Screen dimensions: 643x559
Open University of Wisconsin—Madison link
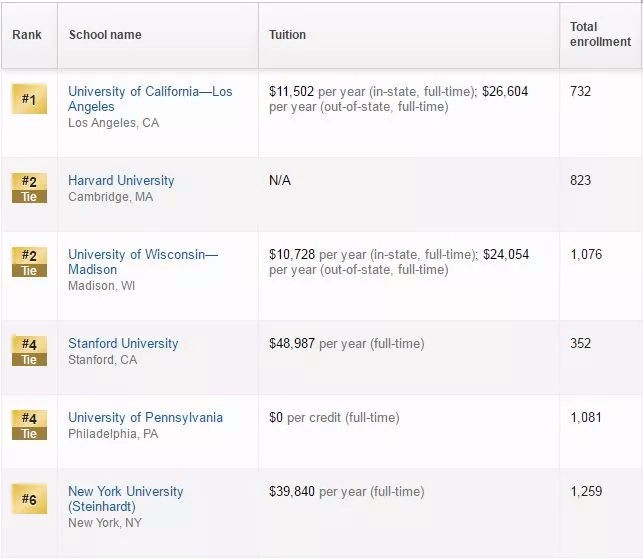coord(143,262)
